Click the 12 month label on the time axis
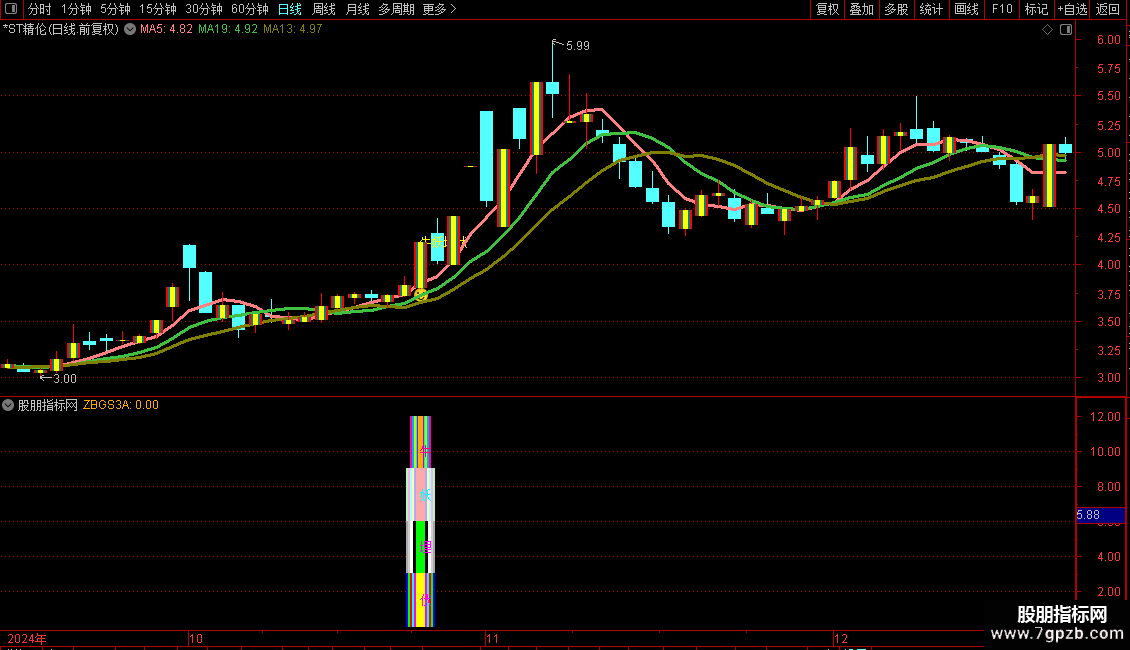Image resolution: width=1130 pixels, height=650 pixels. coord(841,639)
